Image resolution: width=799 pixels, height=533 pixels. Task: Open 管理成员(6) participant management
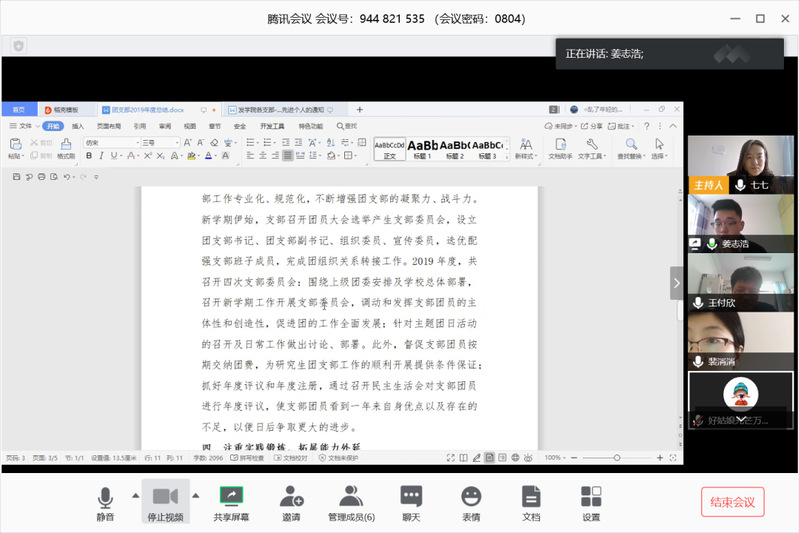351,503
